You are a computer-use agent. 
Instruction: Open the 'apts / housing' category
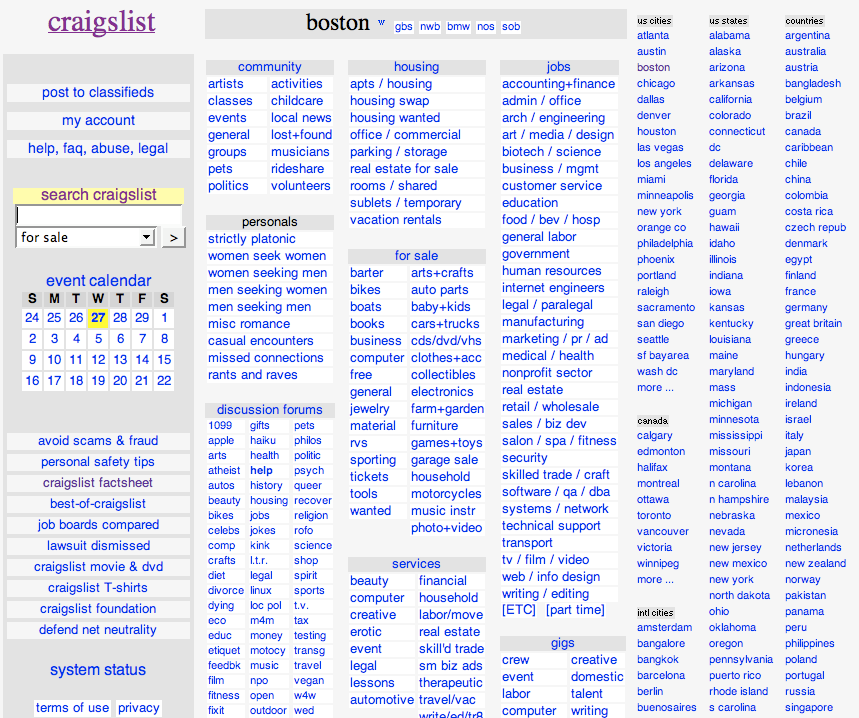click(x=391, y=84)
